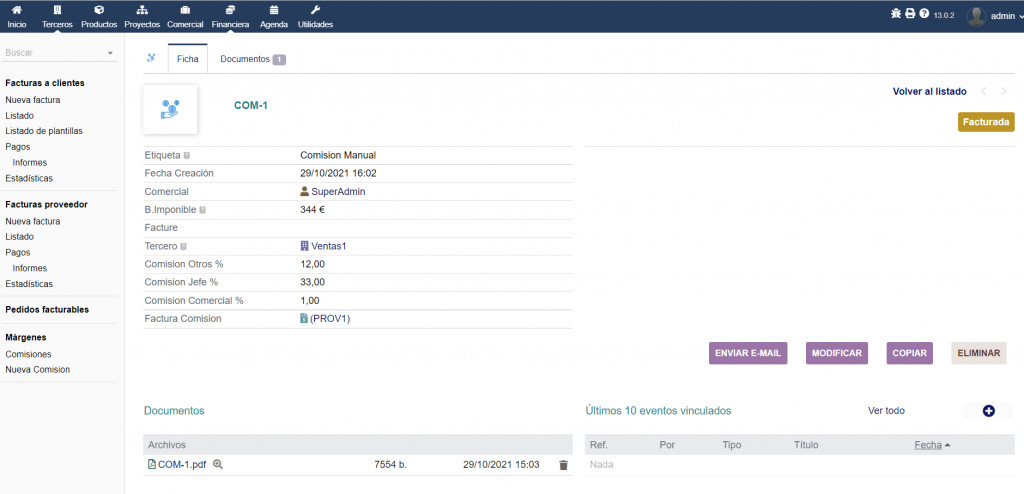Open Estadísticas under Facturas a clientes
Viewport: 1024px width, 494px height.
click(x=29, y=178)
